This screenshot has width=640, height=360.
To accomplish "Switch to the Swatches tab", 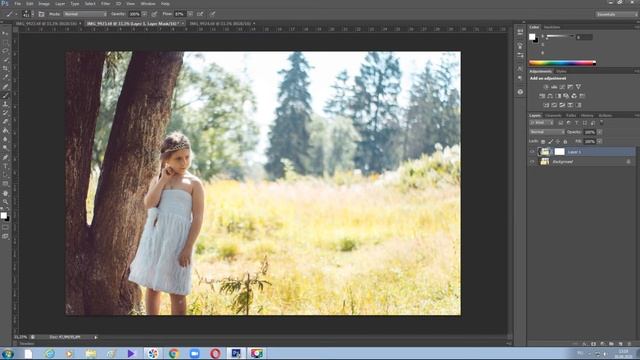I will tap(552, 27).
